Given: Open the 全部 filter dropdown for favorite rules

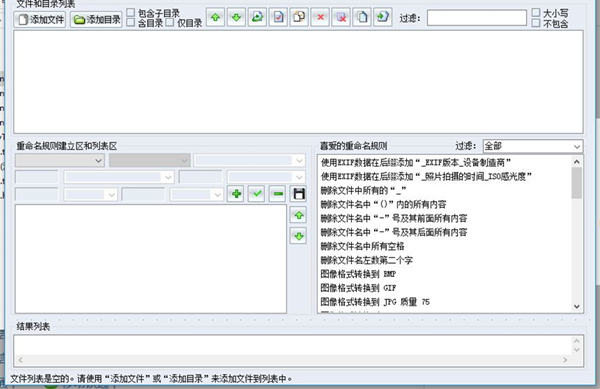Looking at the screenshot, I should click(x=533, y=146).
